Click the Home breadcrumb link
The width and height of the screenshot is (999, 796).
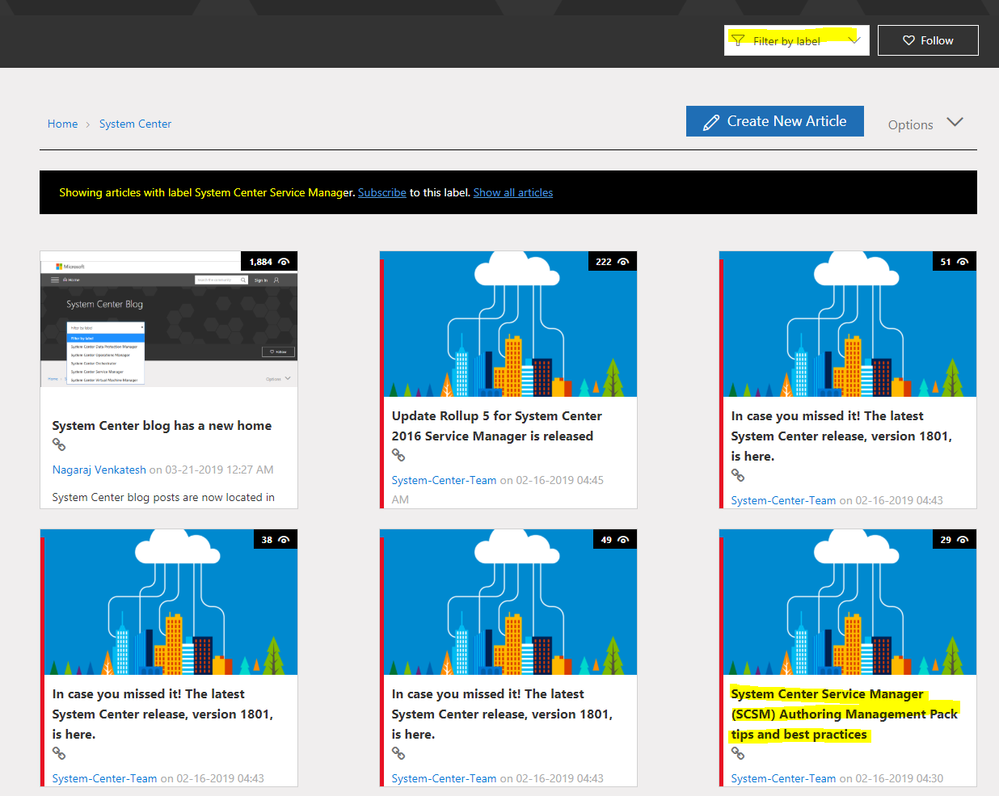(x=62, y=124)
